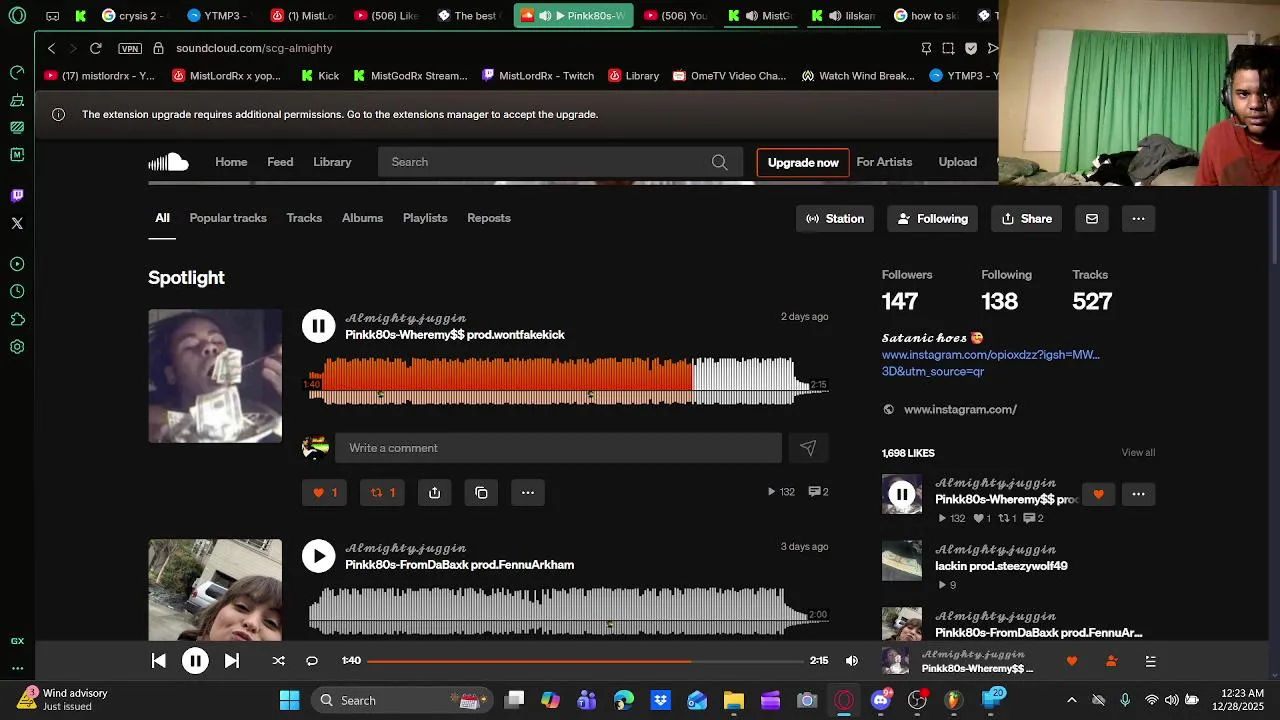Seek in Wheremy$$ waveform
The width and height of the screenshot is (1280, 720).
568,381
